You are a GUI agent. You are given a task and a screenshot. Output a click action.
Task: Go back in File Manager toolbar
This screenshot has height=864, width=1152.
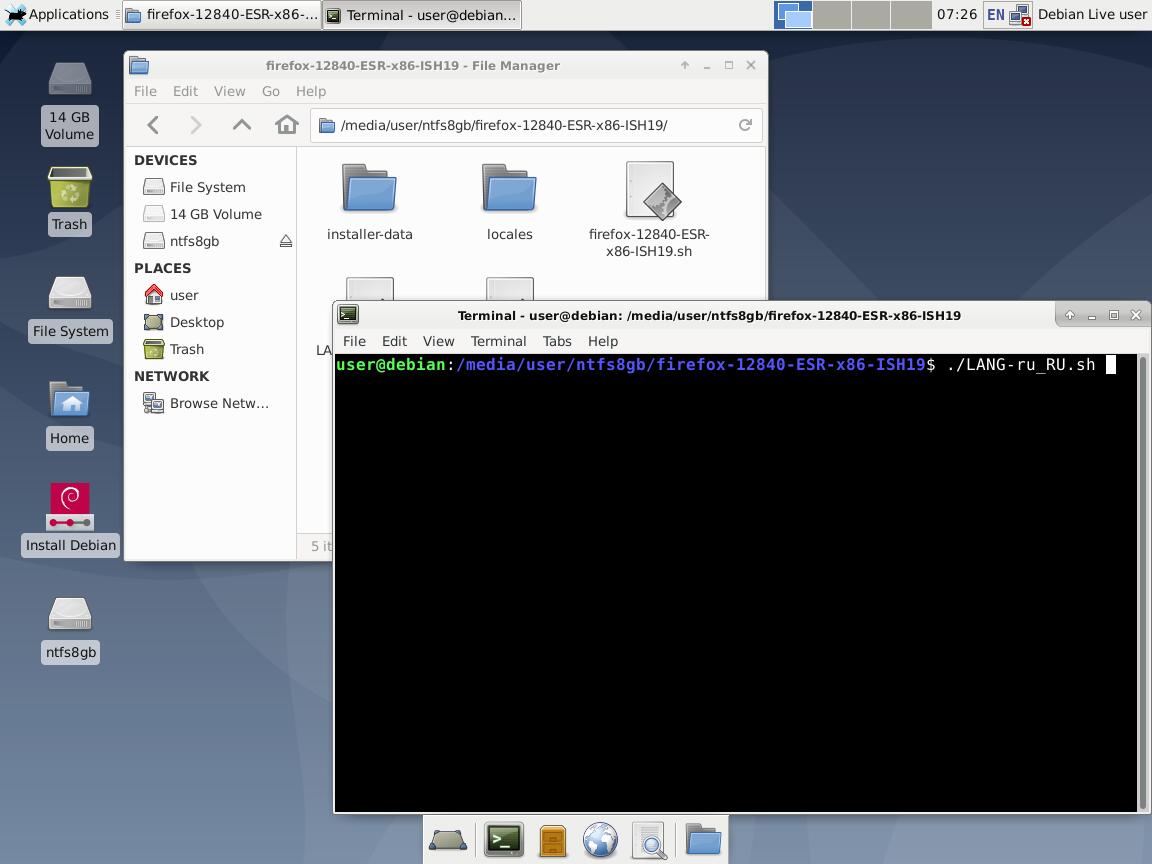coord(153,125)
